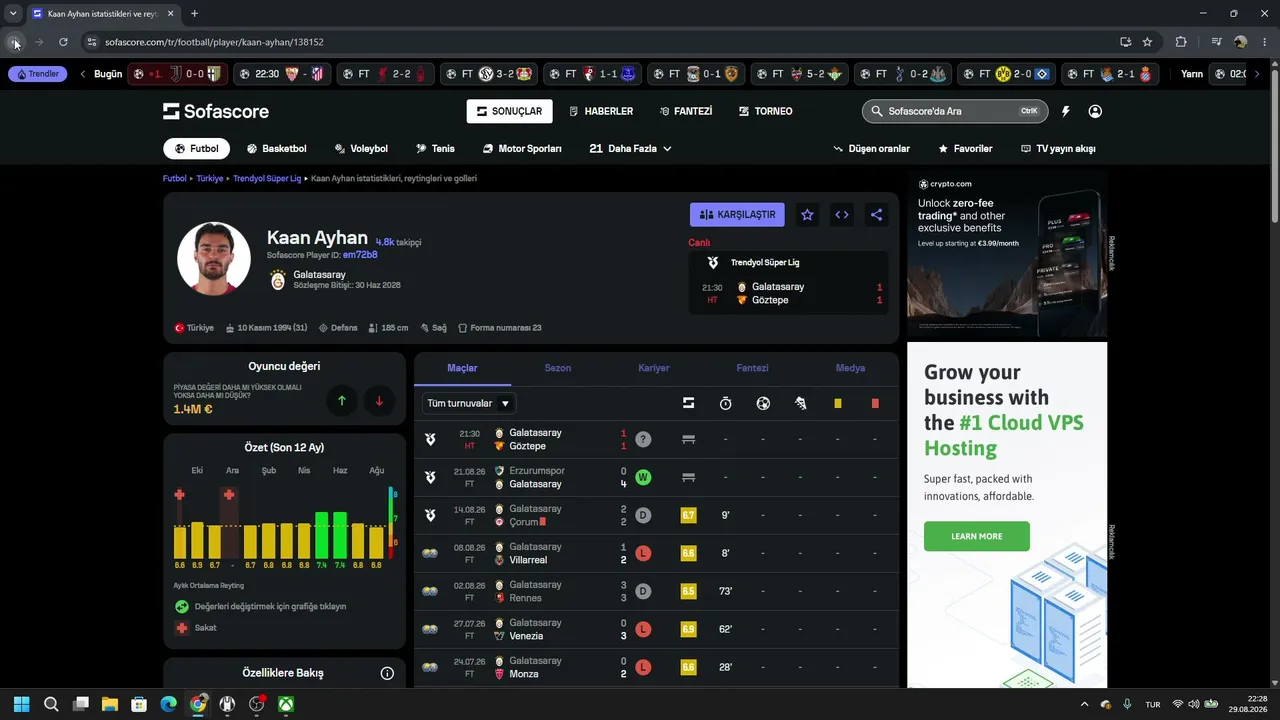The height and width of the screenshot is (720, 1280).
Task: Open the Fantezi player tab
Action: pyautogui.click(x=752, y=368)
